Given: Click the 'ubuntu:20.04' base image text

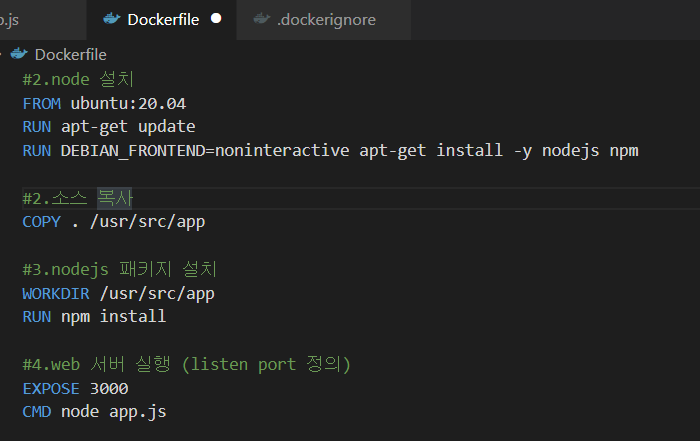Looking at the screenshot, I should tap(128, 104).
